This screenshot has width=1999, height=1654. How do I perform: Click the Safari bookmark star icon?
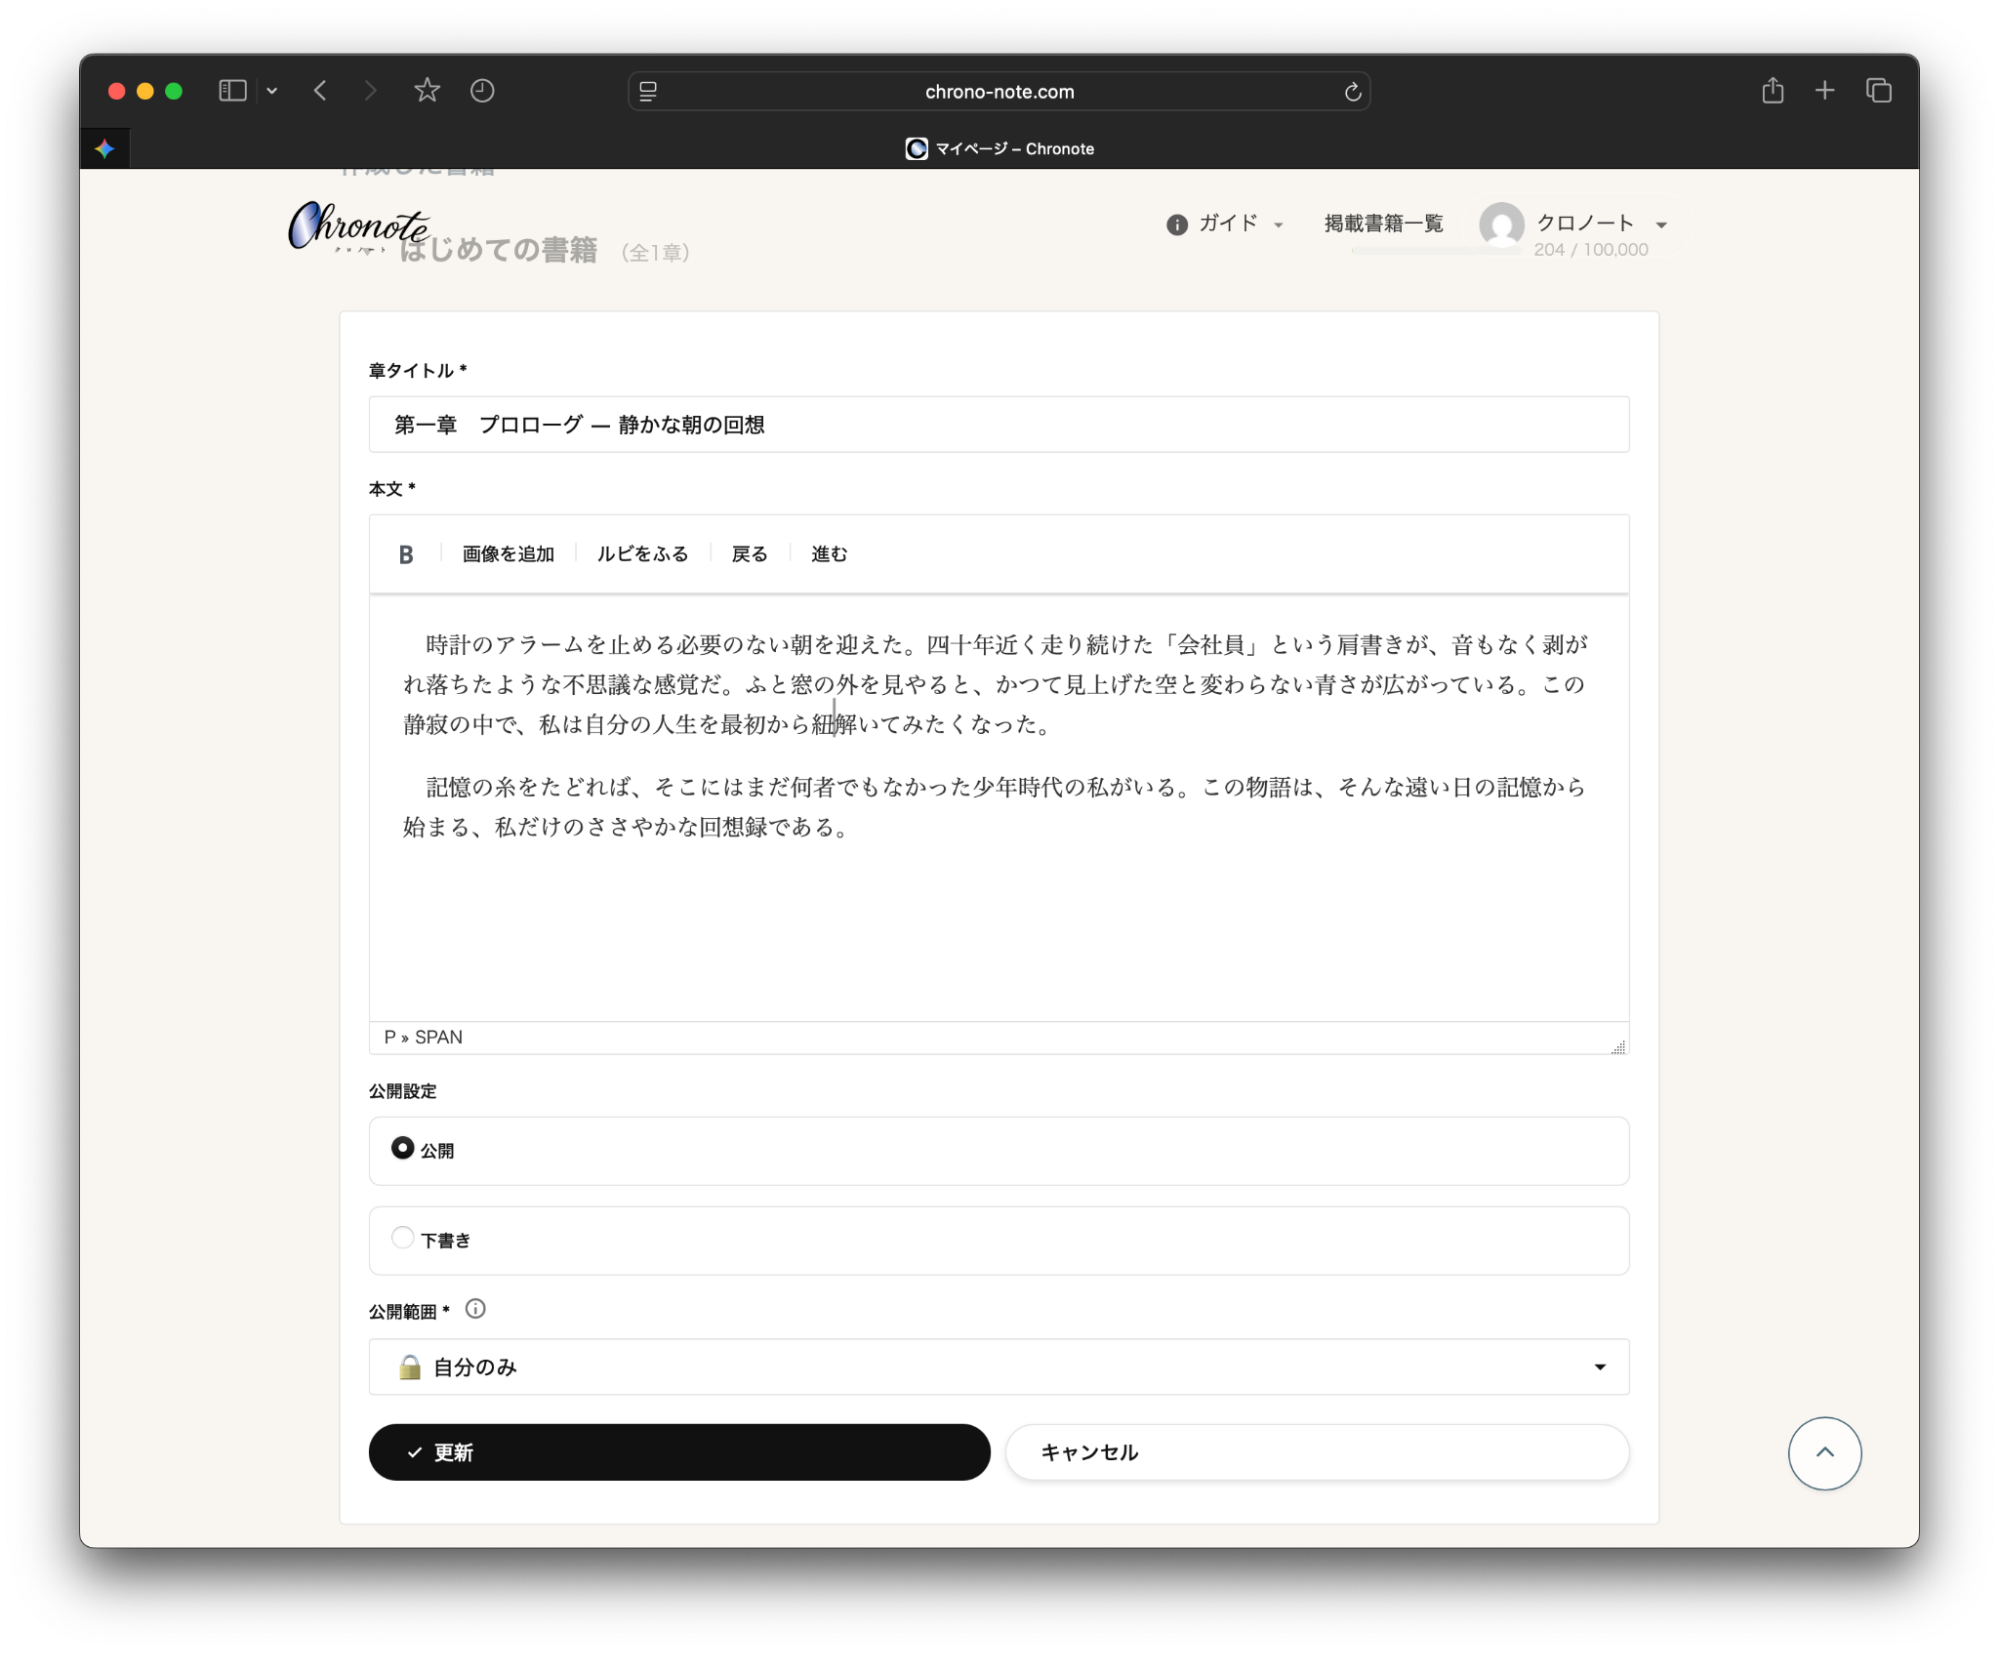427,91
